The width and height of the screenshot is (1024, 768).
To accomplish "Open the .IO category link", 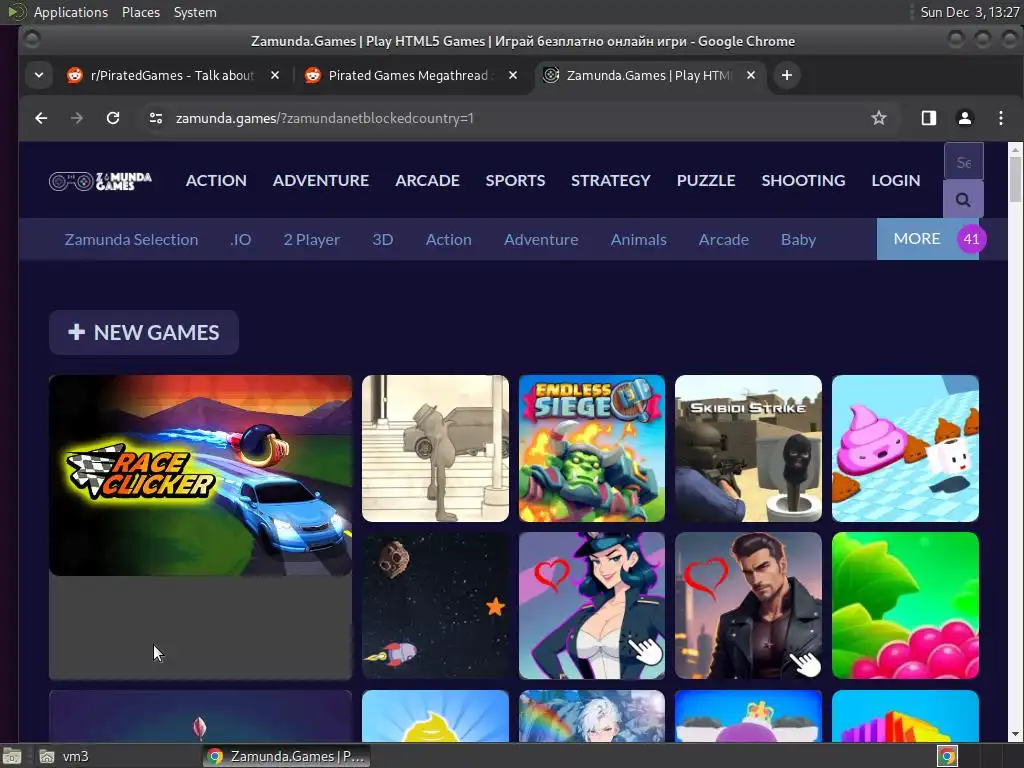I will pyautogui.click(x=240, y=240).
